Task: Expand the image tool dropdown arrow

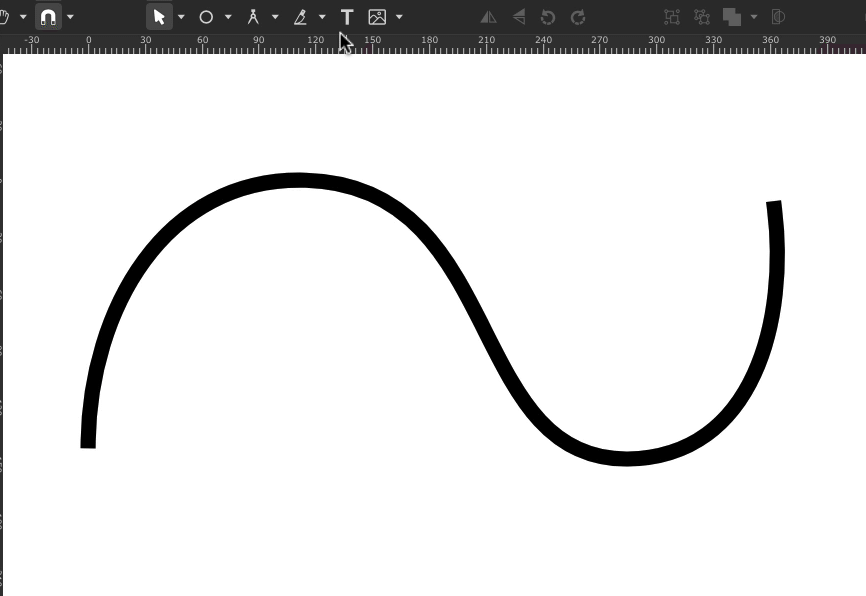Action: pos(399,17)
